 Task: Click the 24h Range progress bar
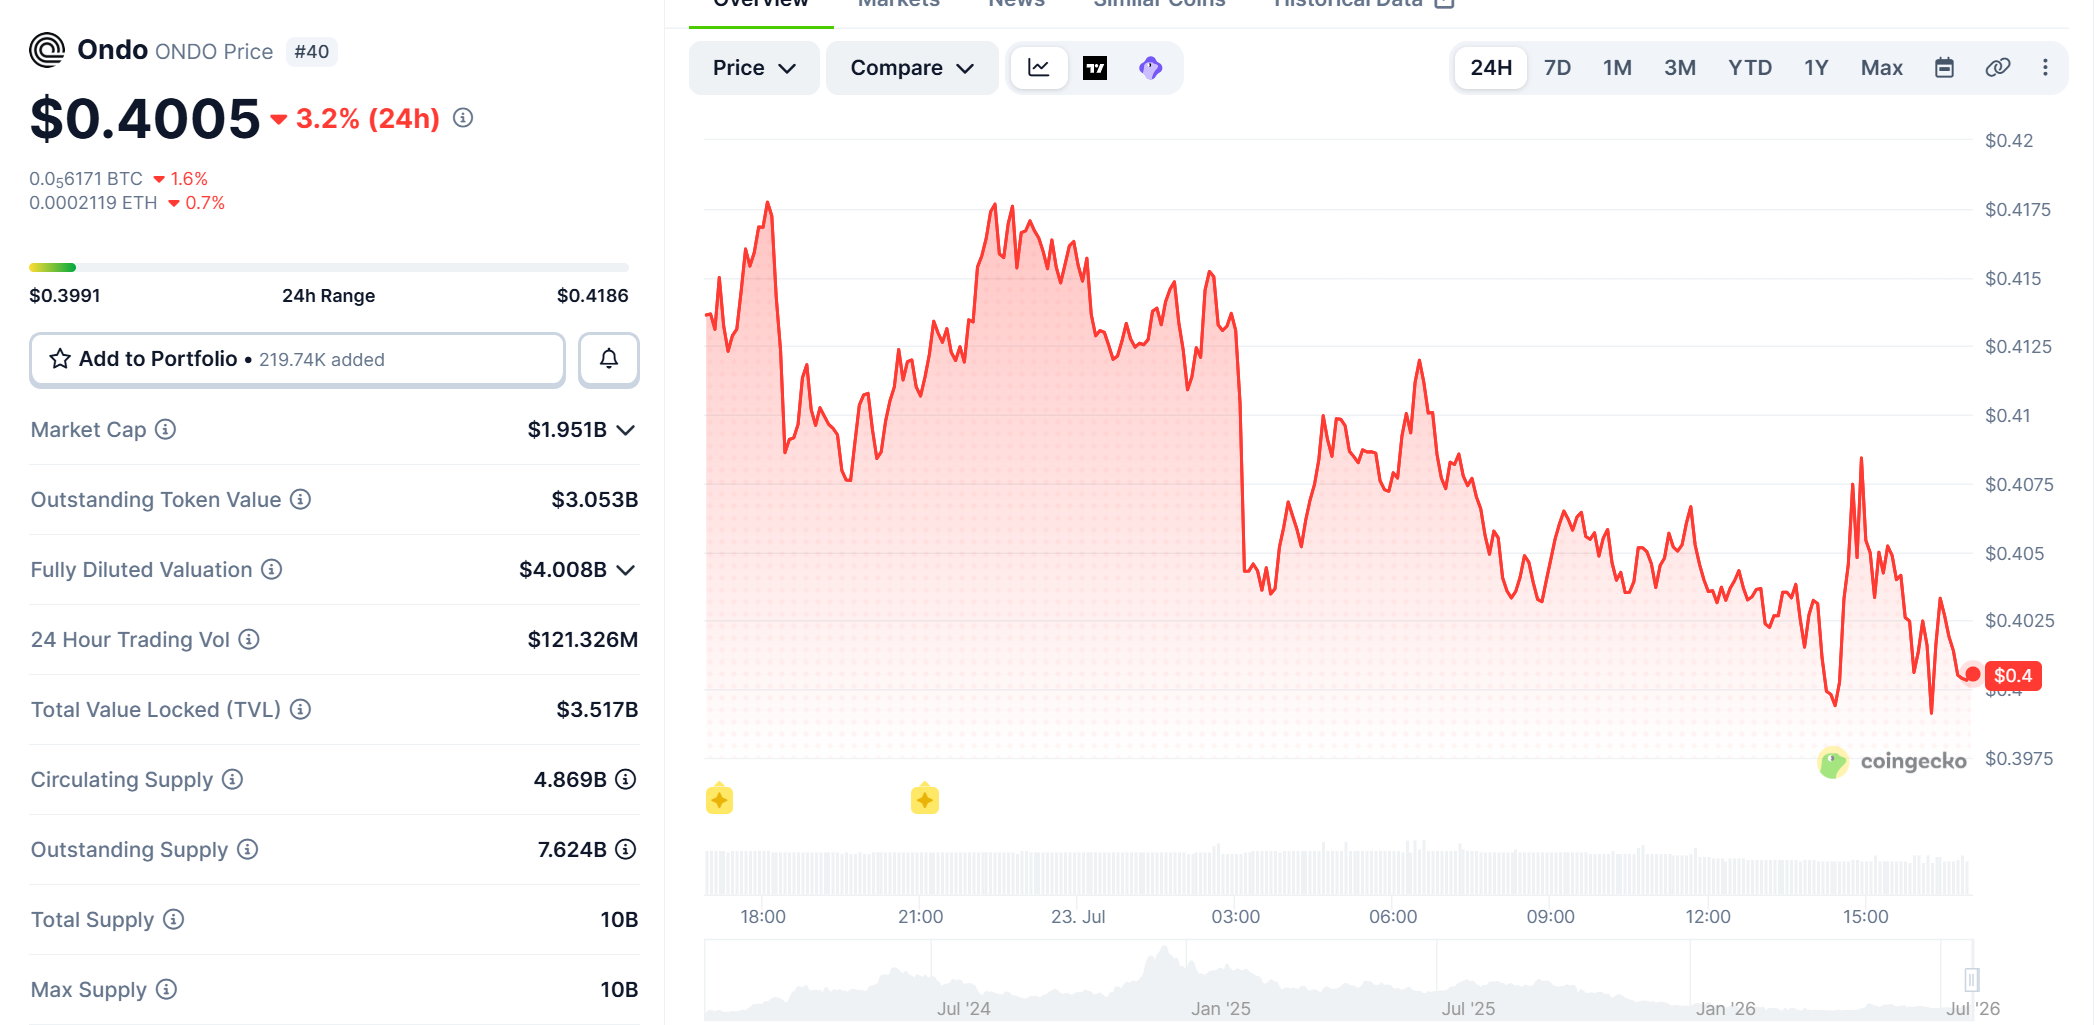pyautogui.click(x=329, y=267)
